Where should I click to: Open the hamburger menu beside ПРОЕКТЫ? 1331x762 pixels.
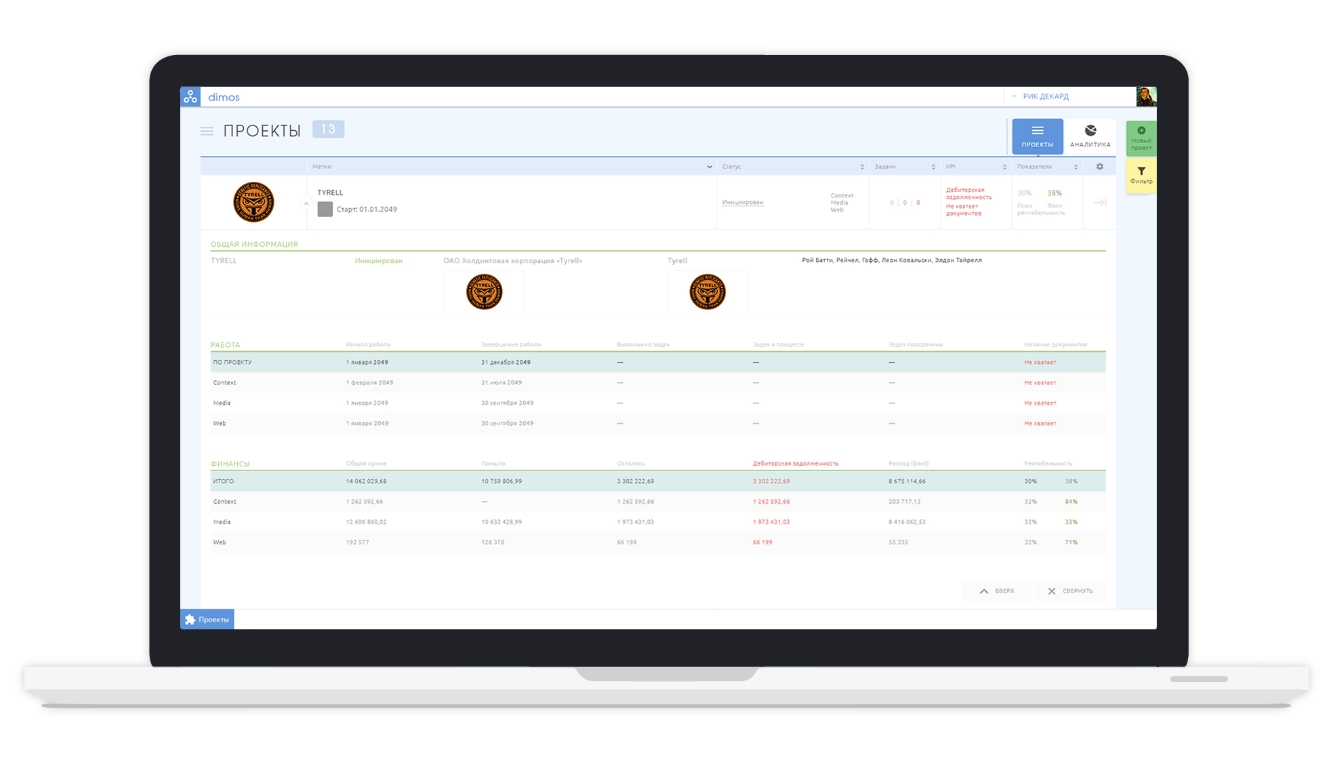[207, 131]
